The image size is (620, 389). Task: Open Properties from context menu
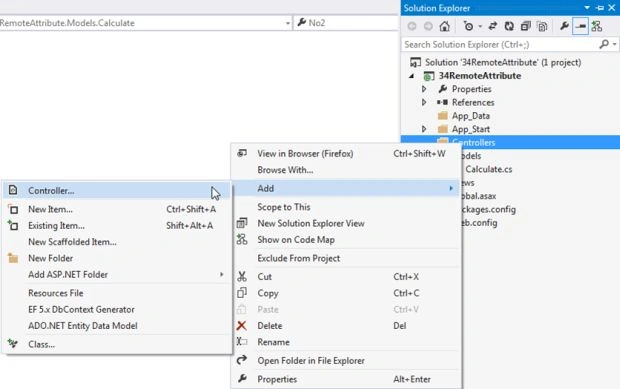346,379
